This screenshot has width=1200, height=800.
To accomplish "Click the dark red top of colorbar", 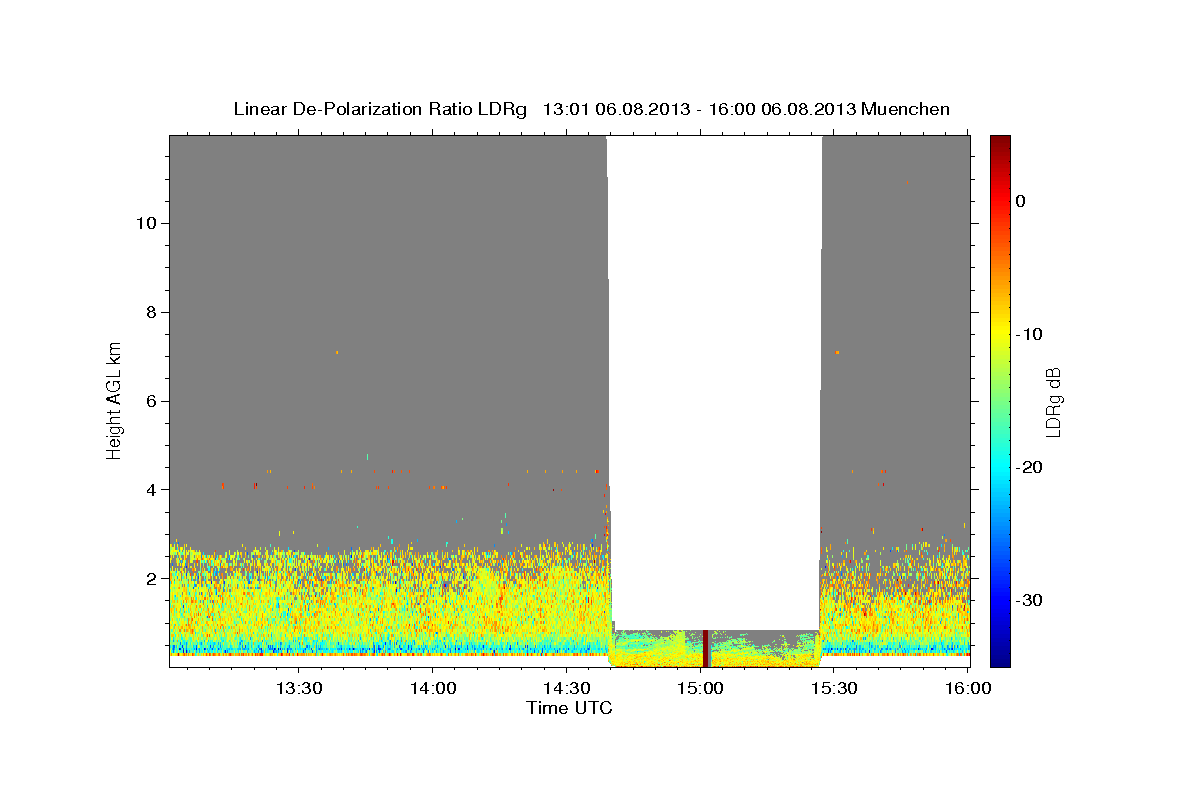I will (x=1000, y=145).
